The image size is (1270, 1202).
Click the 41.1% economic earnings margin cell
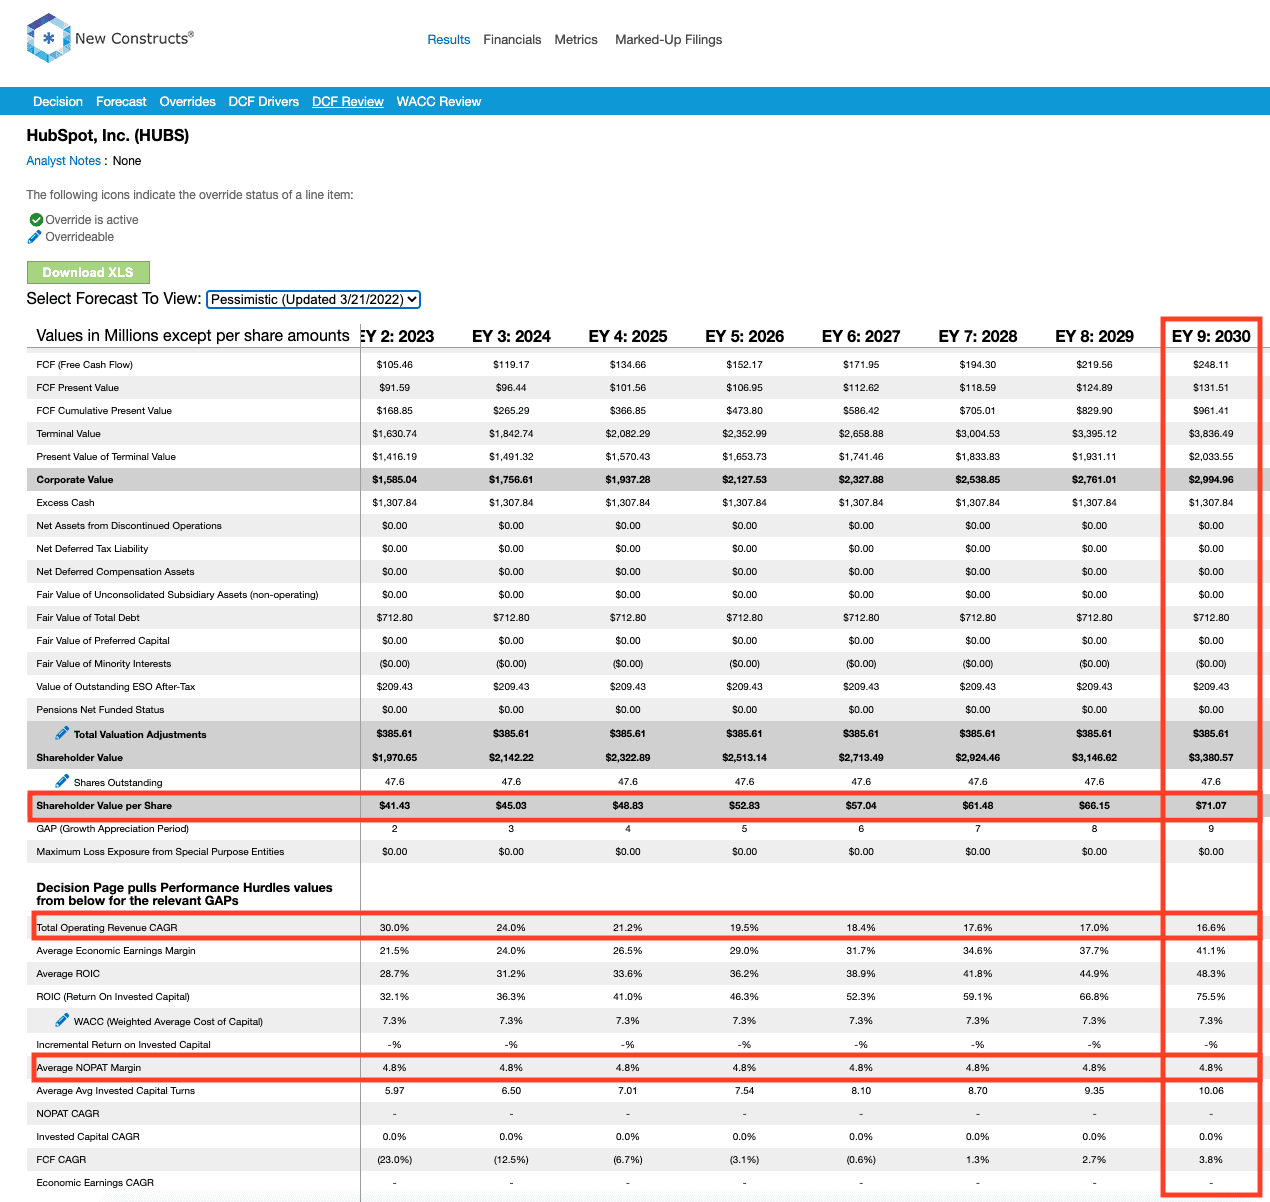pyautogui.click(x=1211, y=951)
